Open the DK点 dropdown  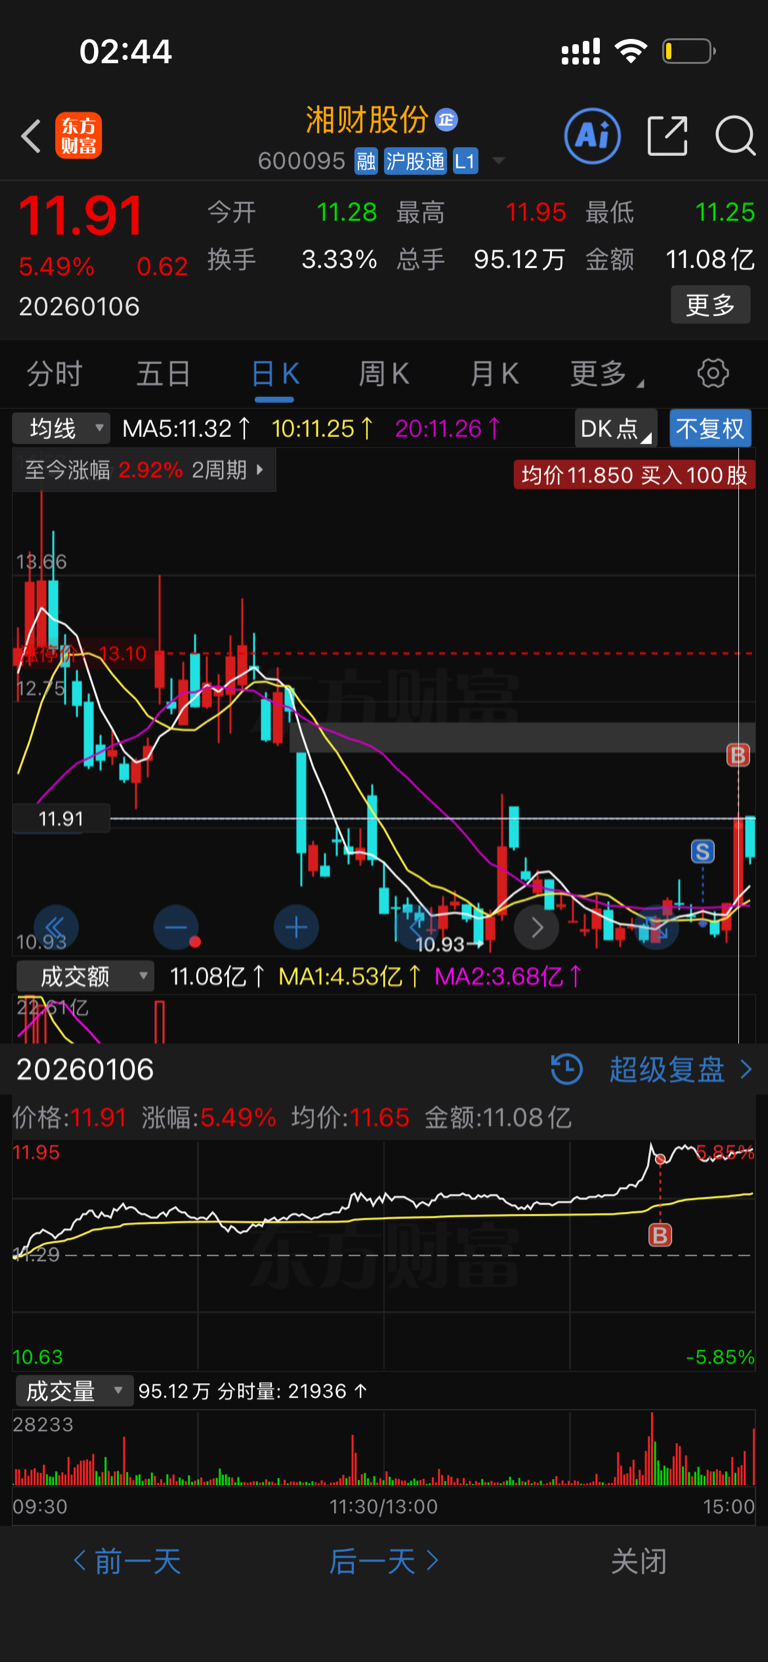[x=616, y=429]
